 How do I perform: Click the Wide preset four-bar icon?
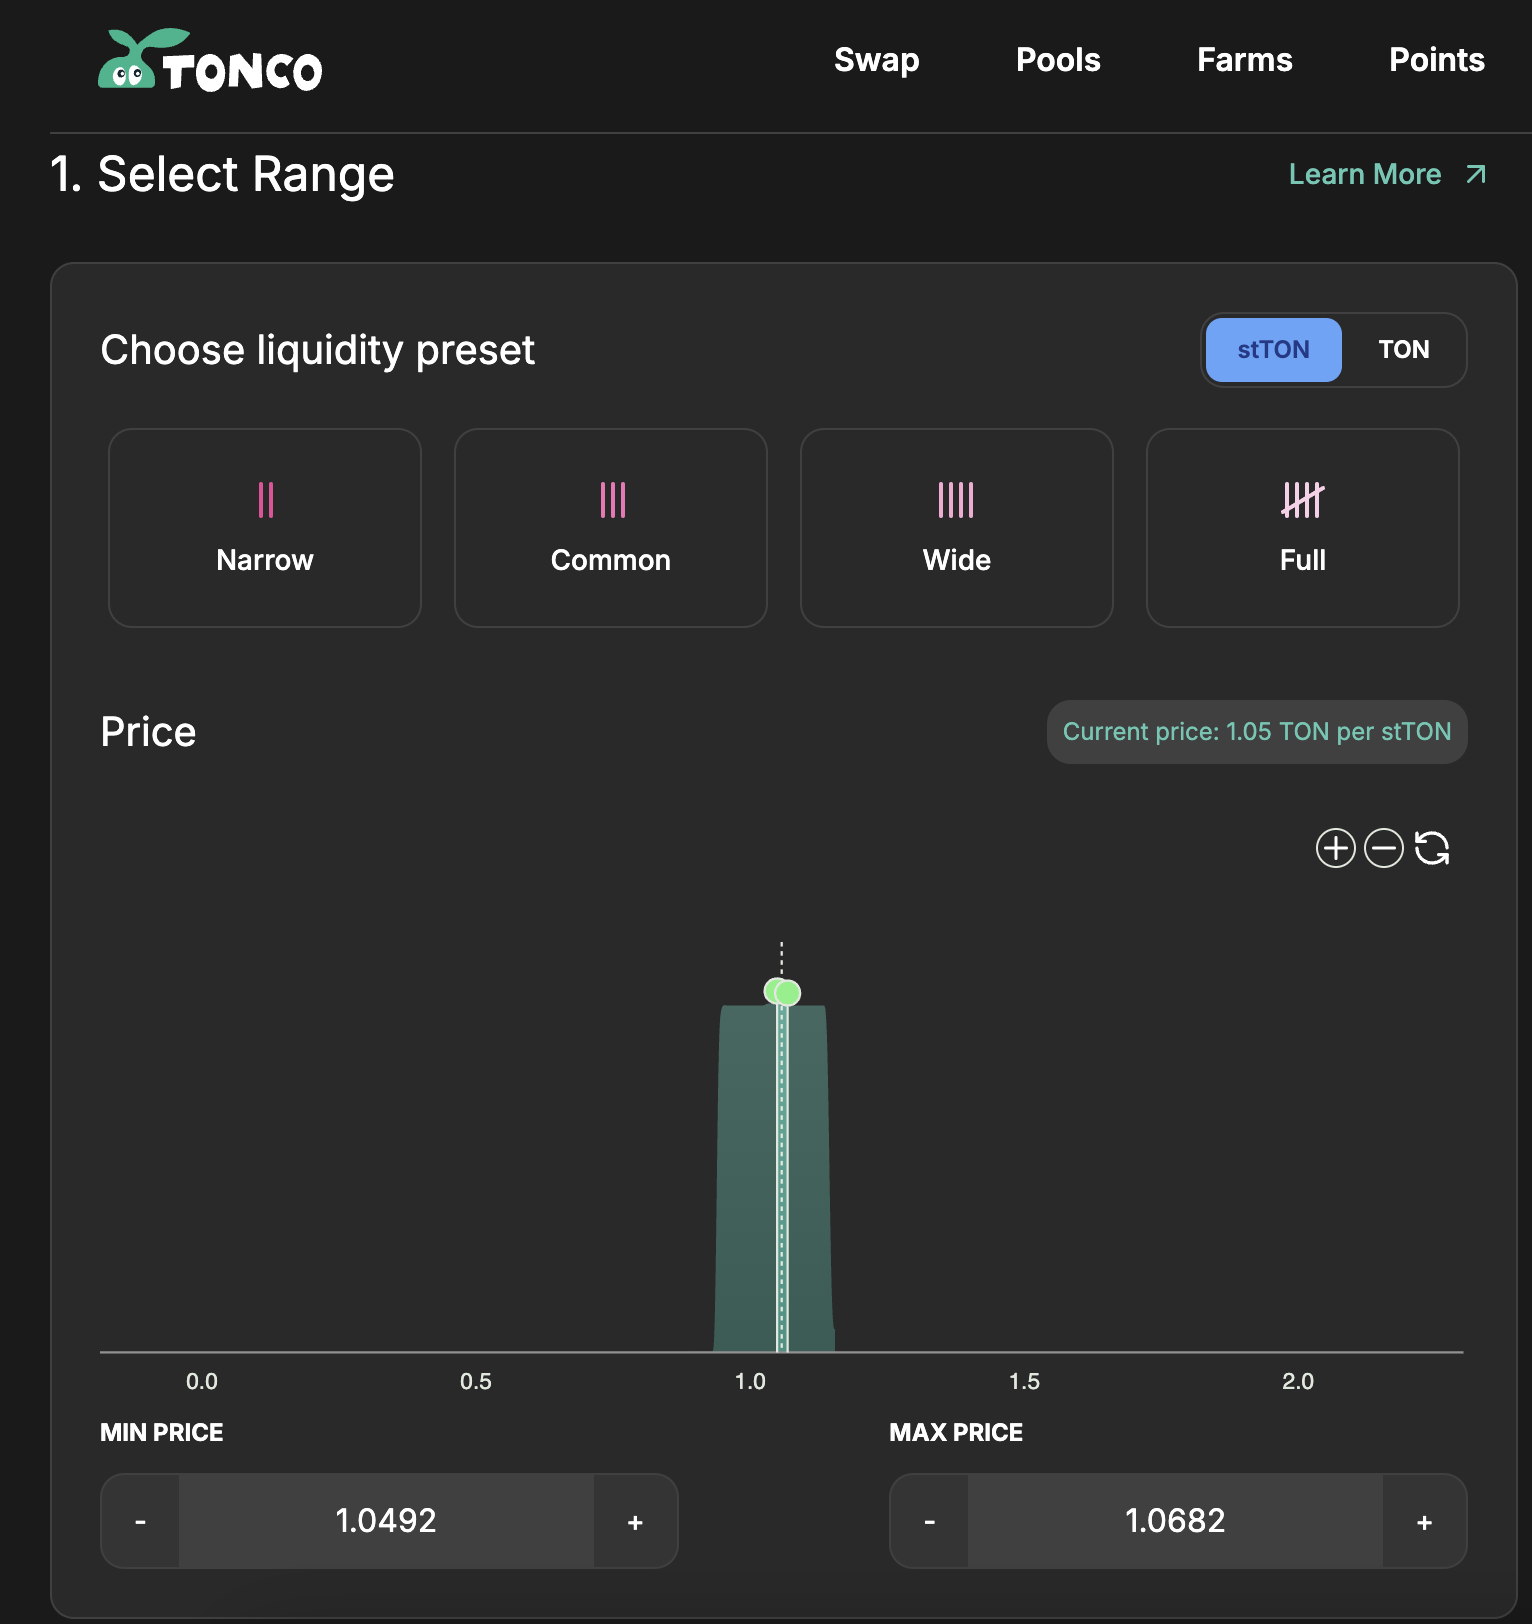(956, 500)
